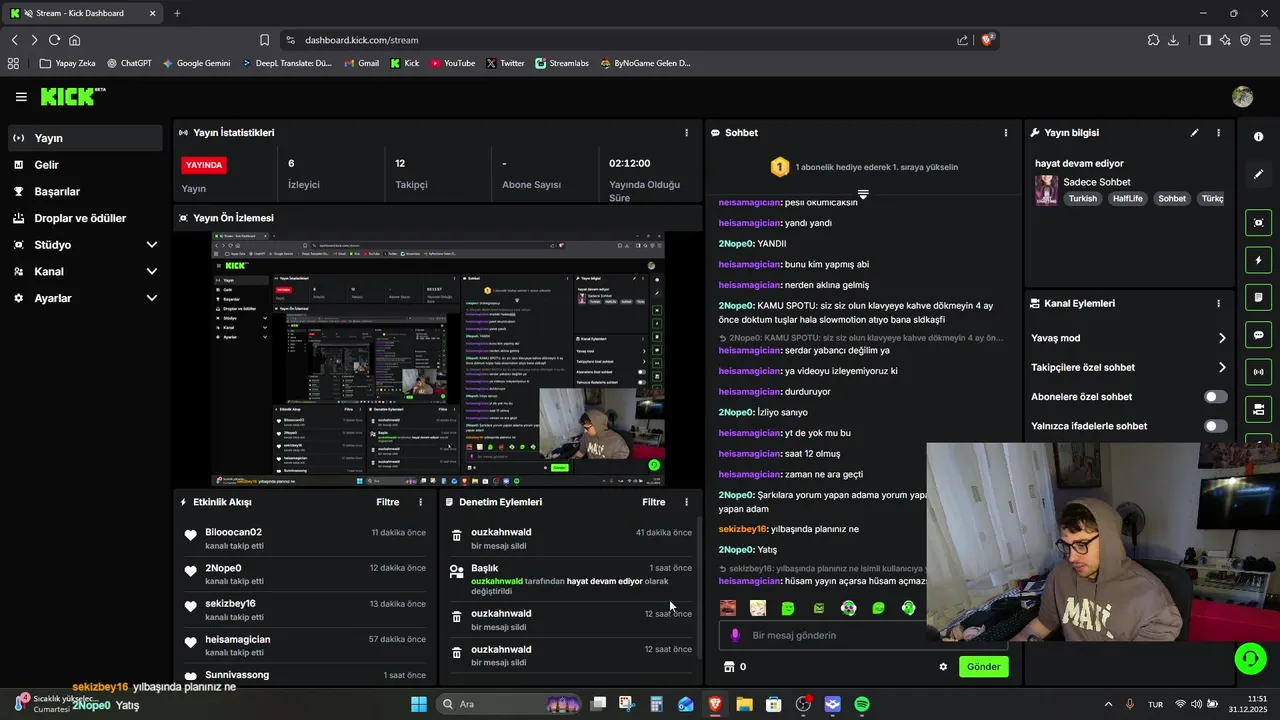Open the hamburger menu beside Kick logo
The width and height of the screenshot is (1280, 720).
point(21,97)
